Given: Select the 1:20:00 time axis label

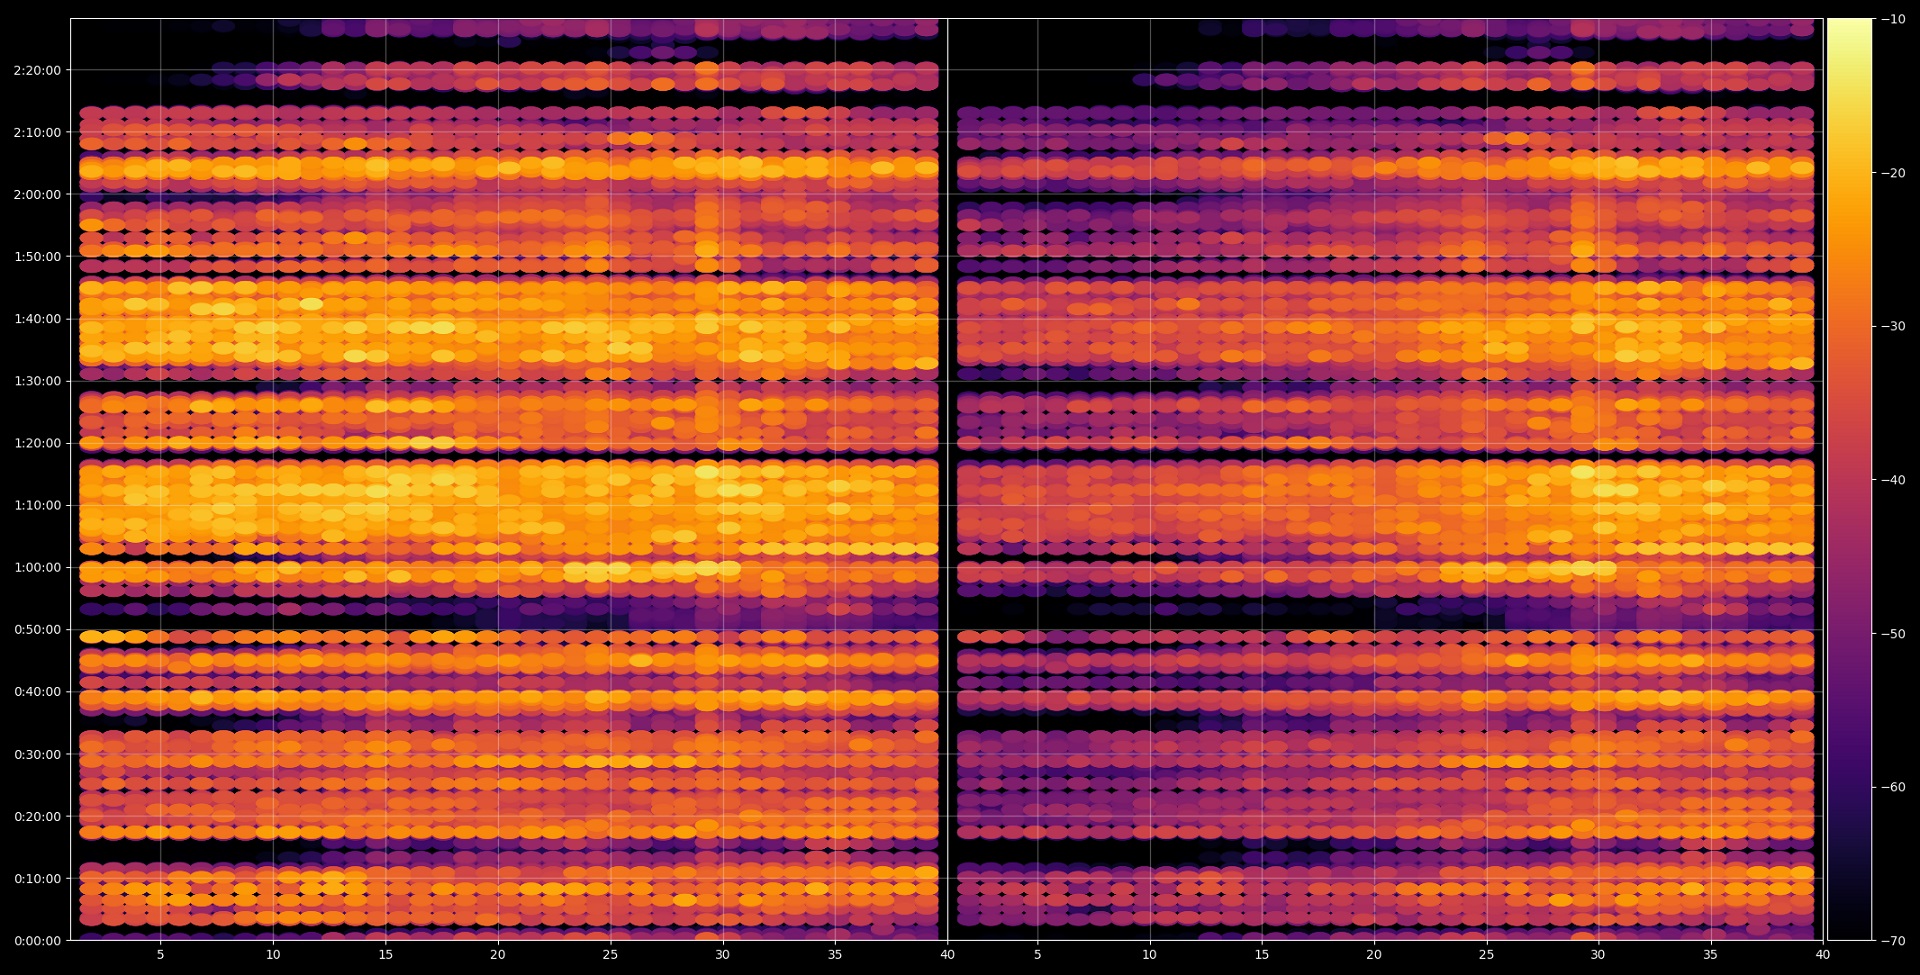Looking at the screenshot, I should tap(37, 444).
